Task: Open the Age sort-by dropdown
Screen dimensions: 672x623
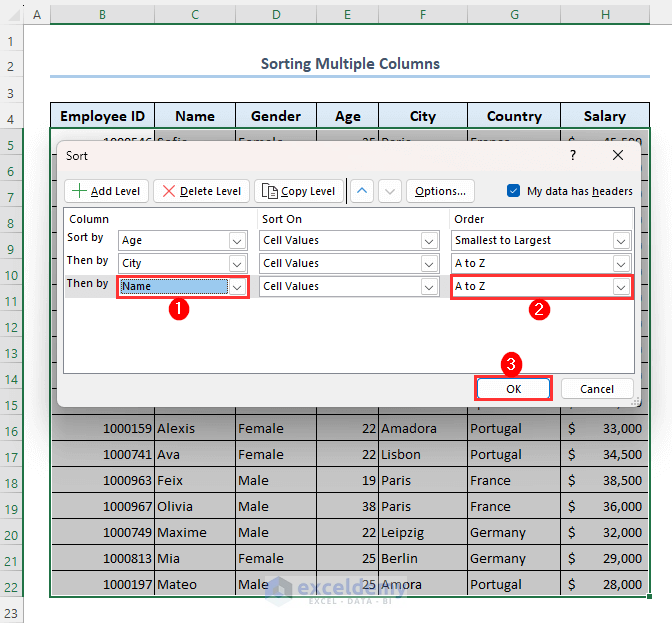Action: point(237,241)
